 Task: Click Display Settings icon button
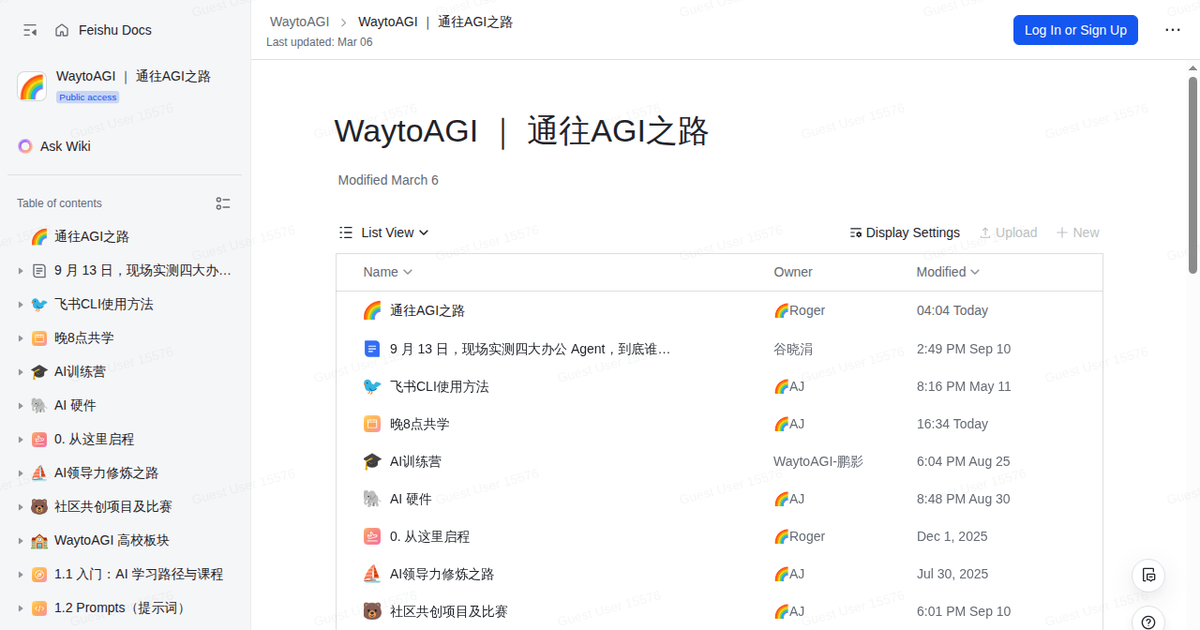pyautogui.click(x=904, y=232)
